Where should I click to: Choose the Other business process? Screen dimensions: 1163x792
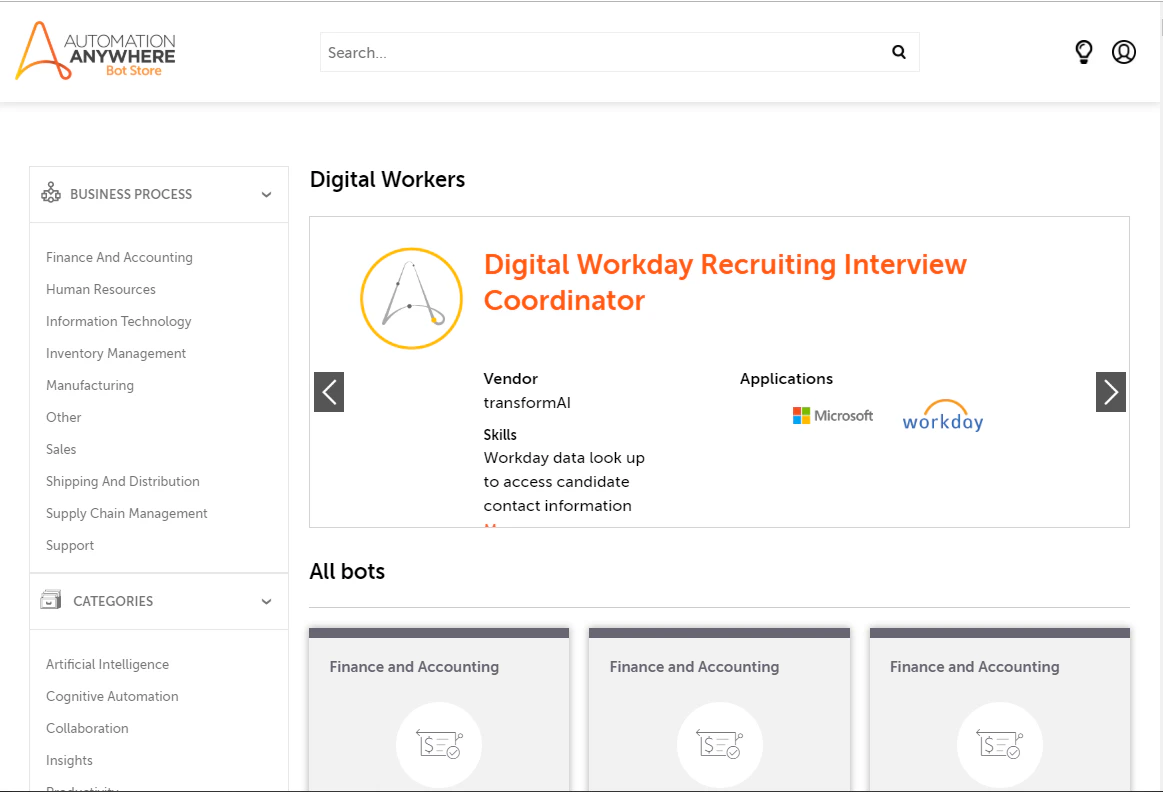(x=64, y=417)
